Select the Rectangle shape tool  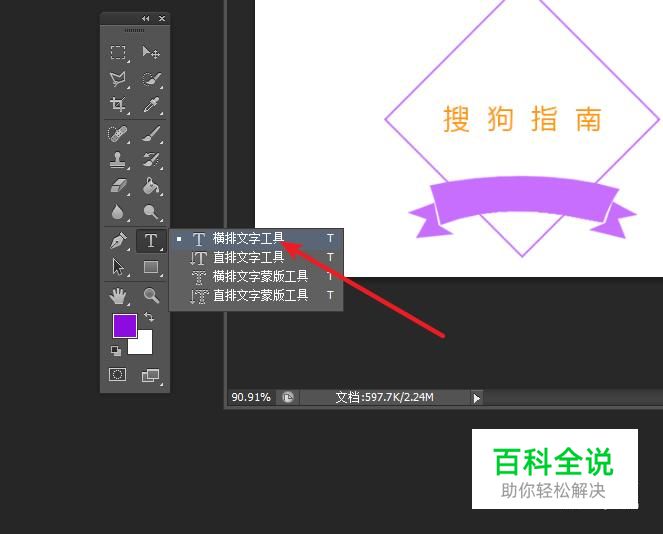point(151,267)
